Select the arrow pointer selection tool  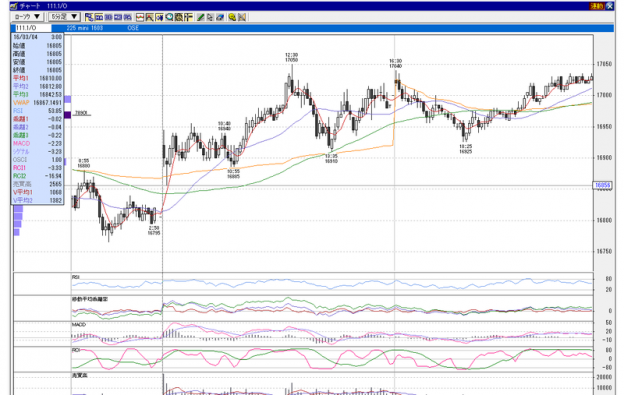pyautogui.click(x=210, y=17)
